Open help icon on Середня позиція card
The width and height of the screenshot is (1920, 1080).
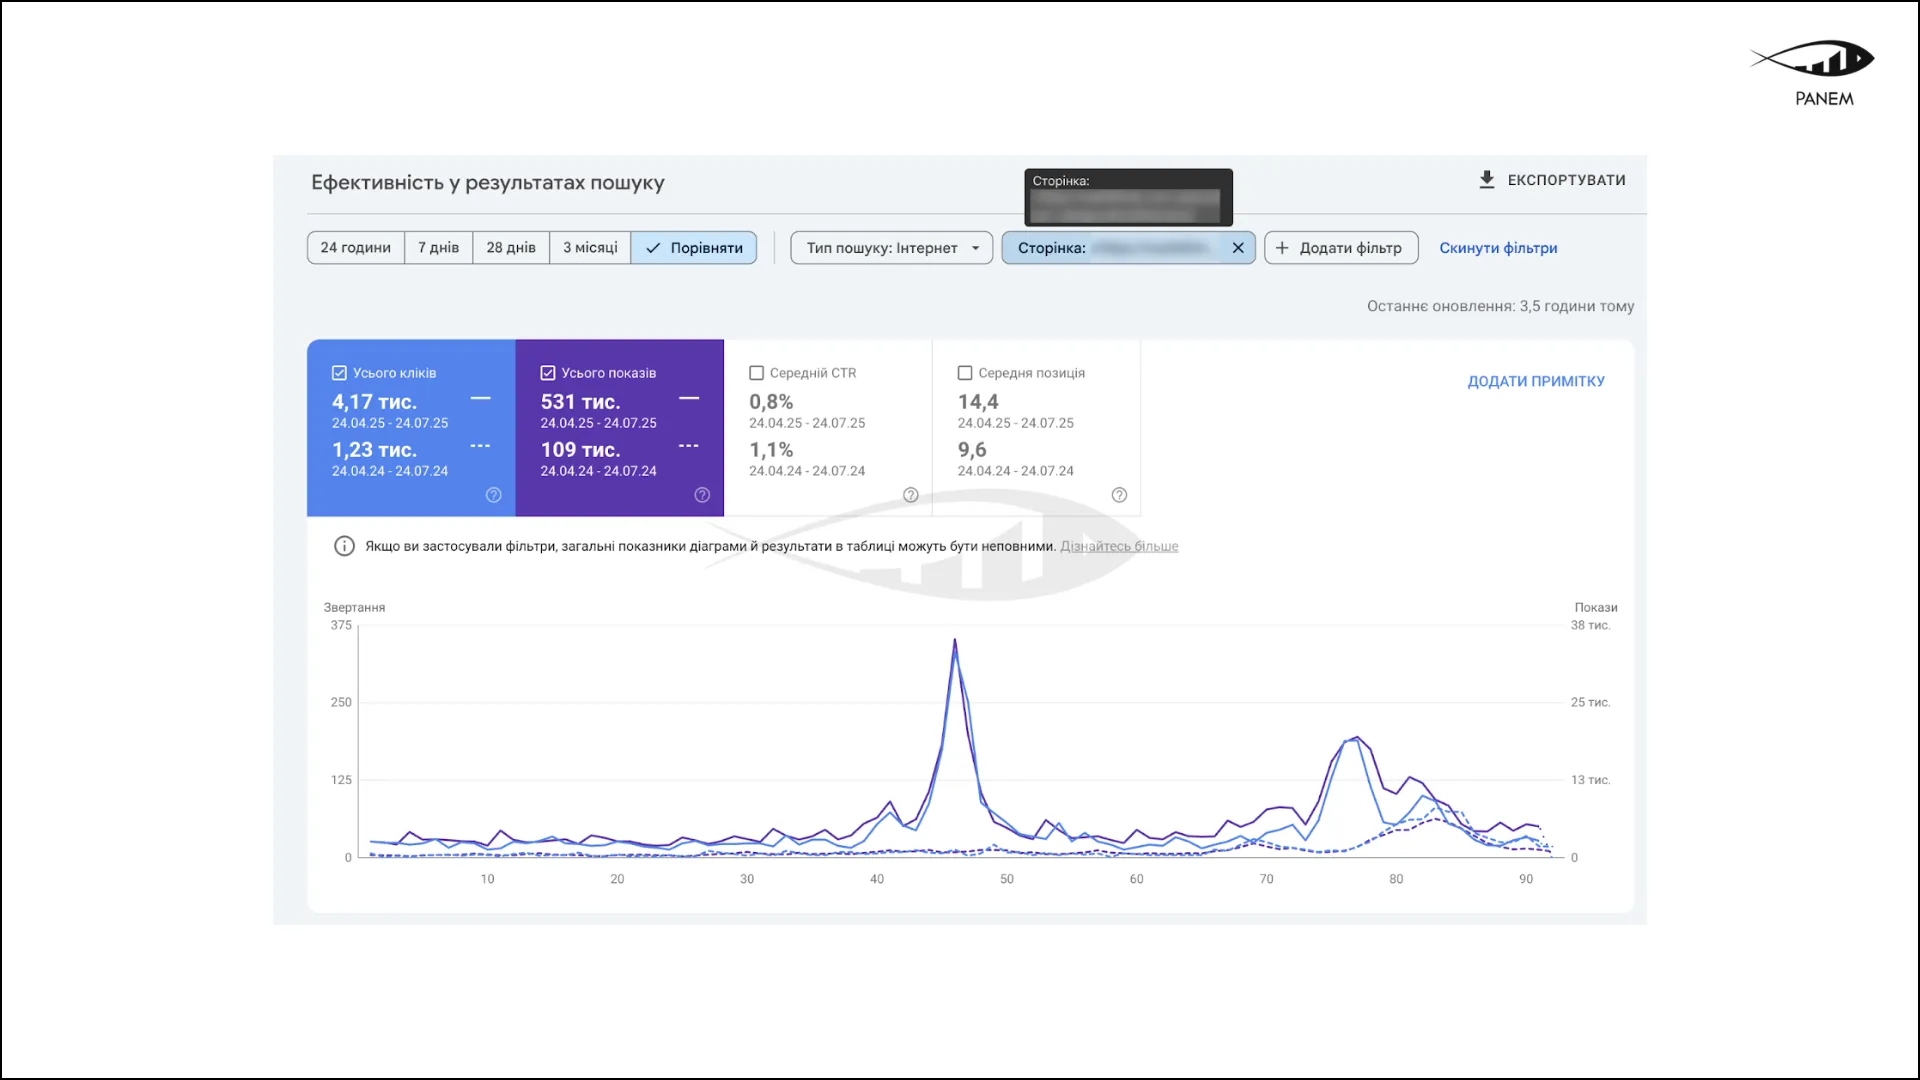(x=1119, y=495)
